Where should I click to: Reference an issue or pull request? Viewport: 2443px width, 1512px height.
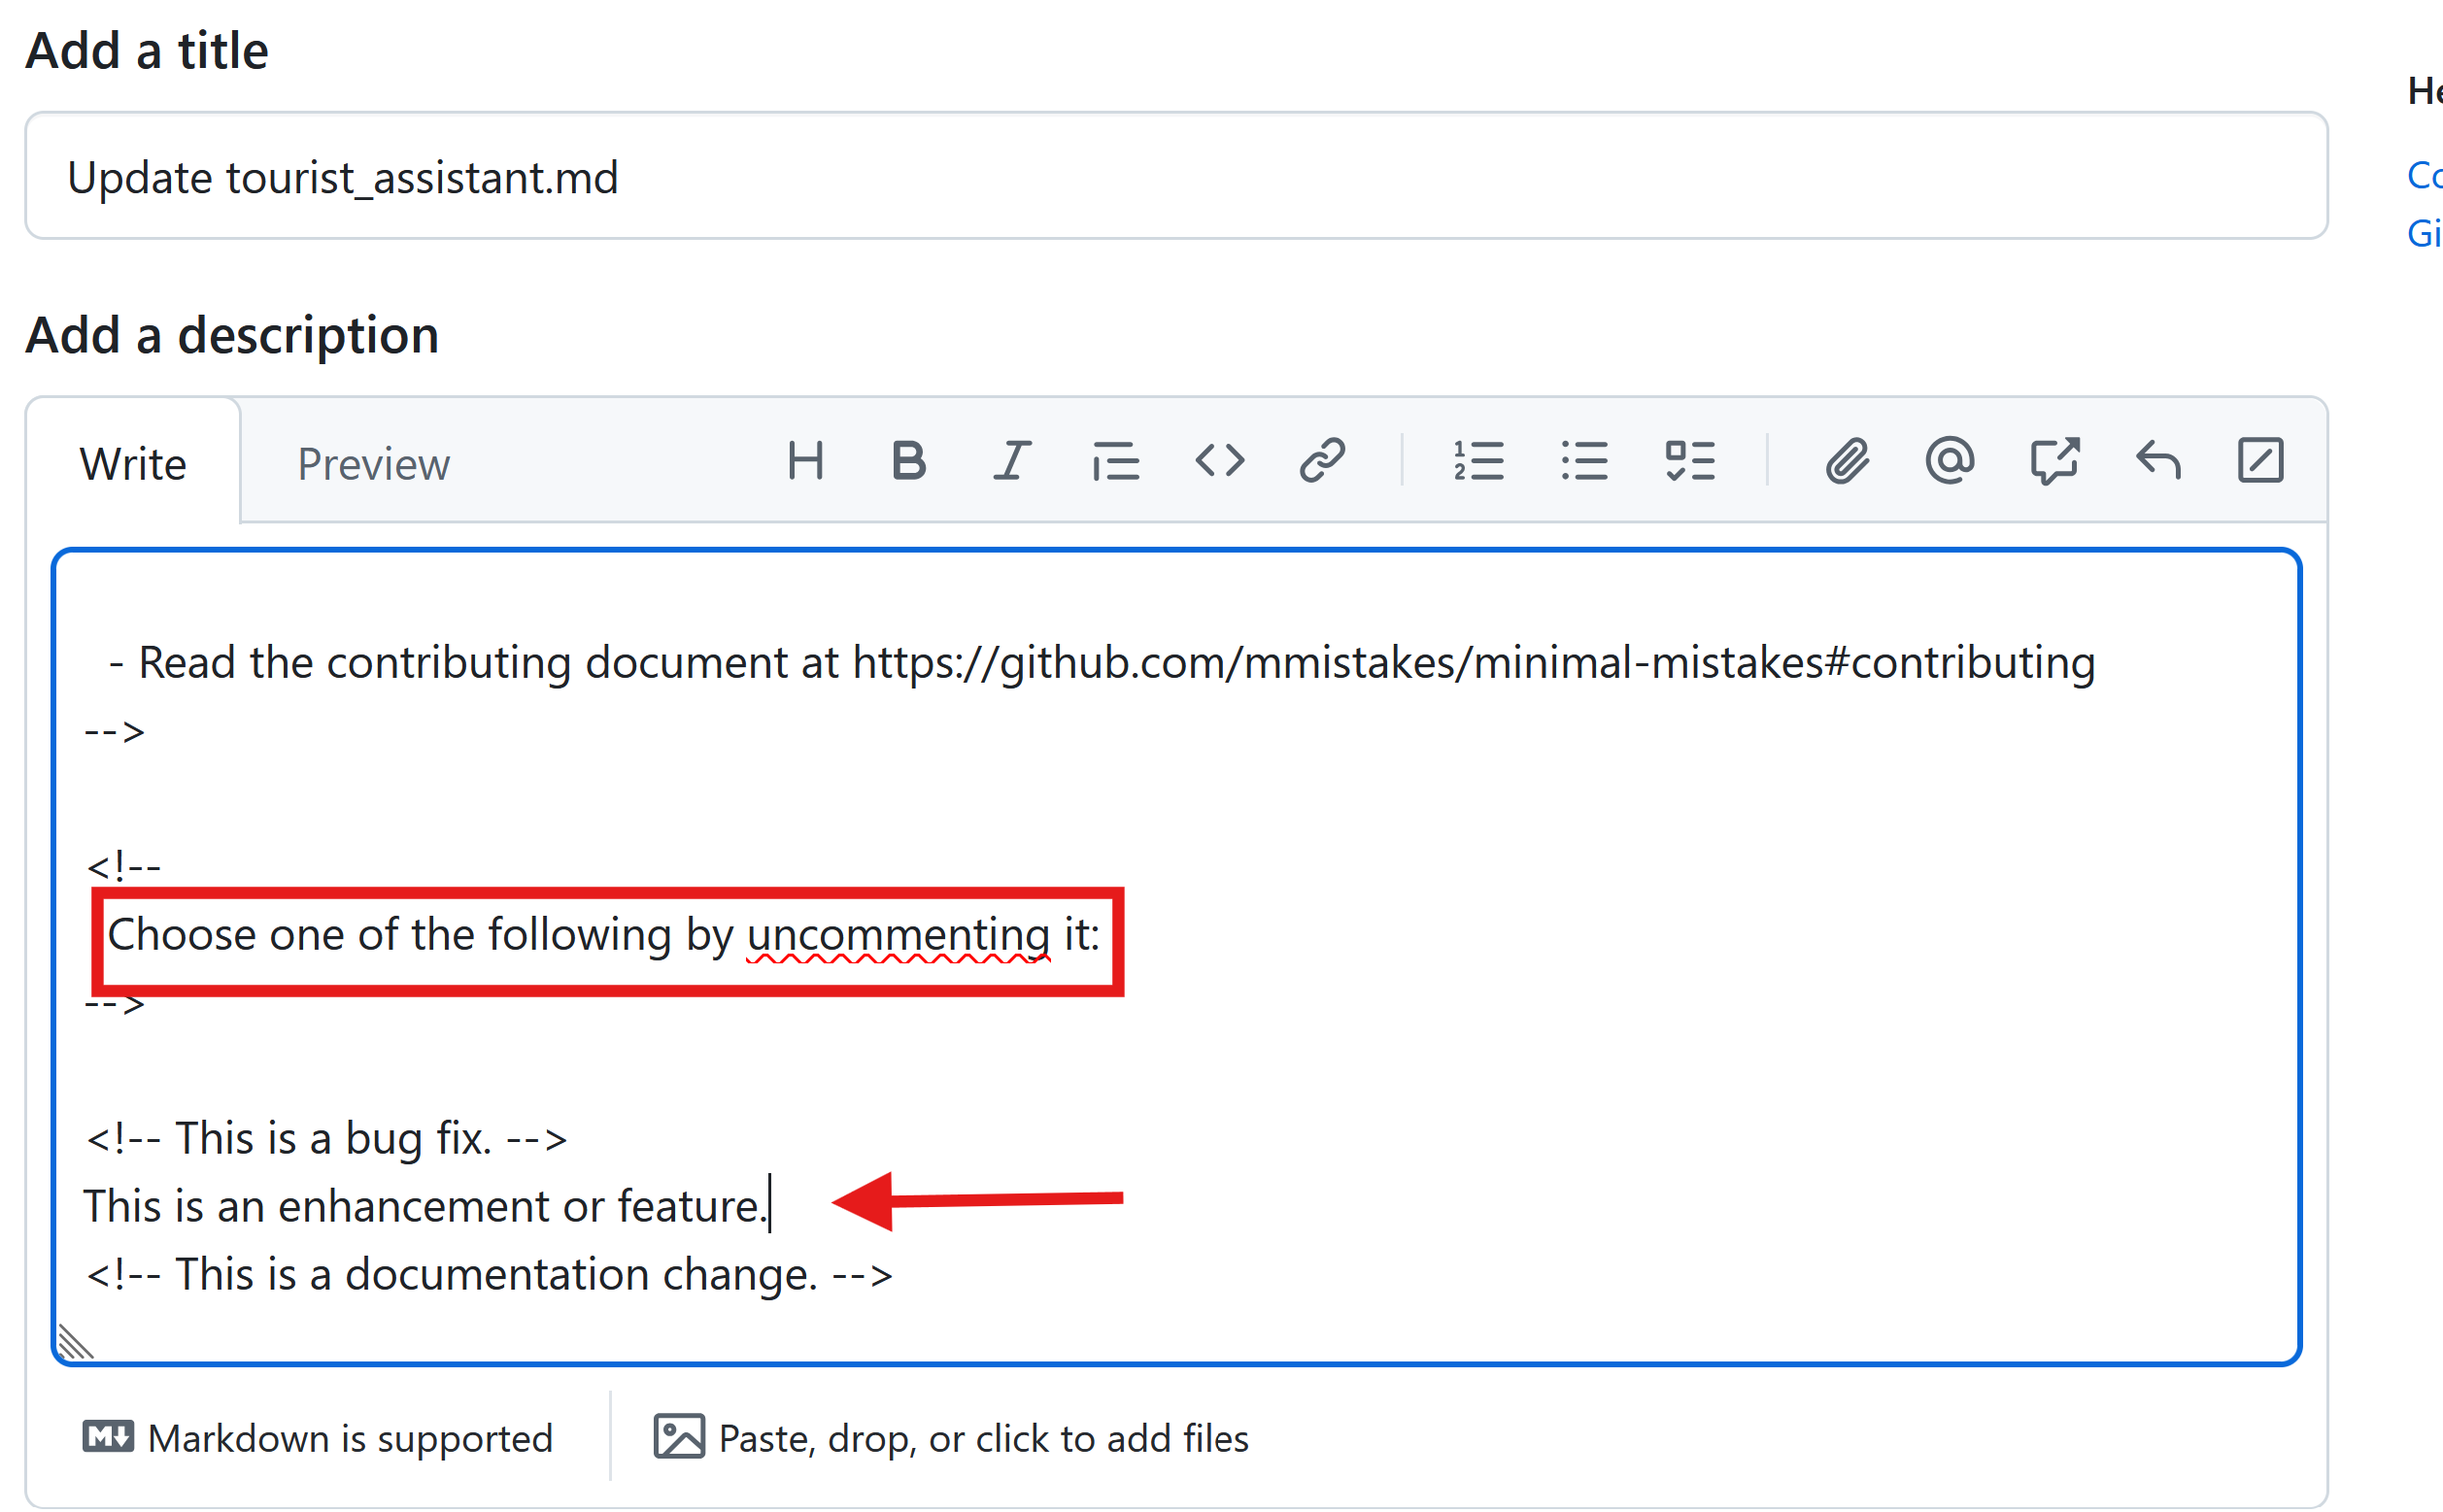click(2054, 462)
